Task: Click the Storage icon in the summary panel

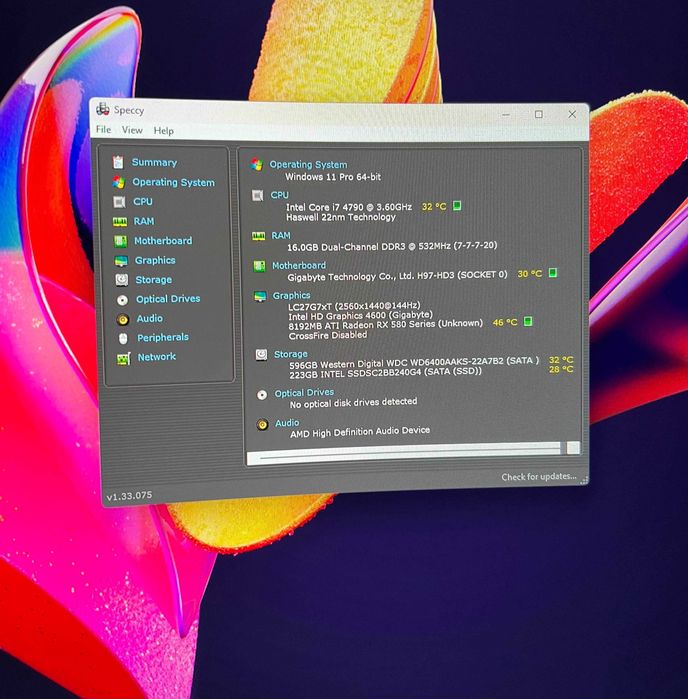Action: [261, 355]
